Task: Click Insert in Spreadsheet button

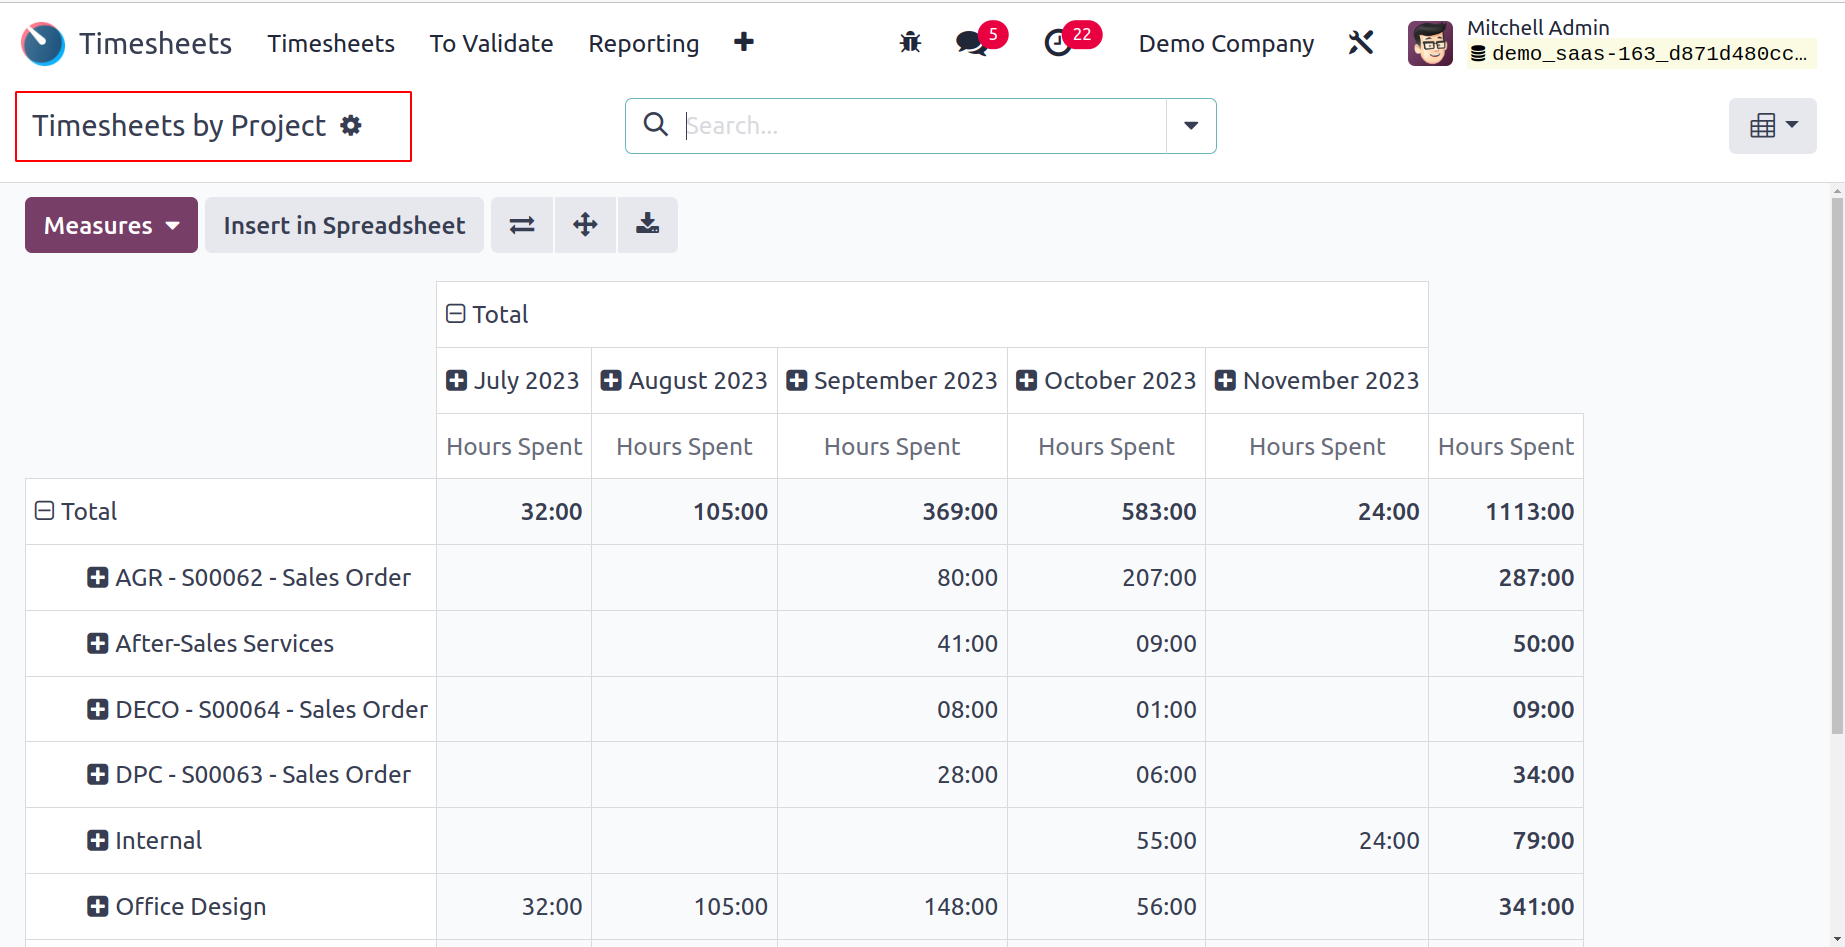Action: (344, 225)
